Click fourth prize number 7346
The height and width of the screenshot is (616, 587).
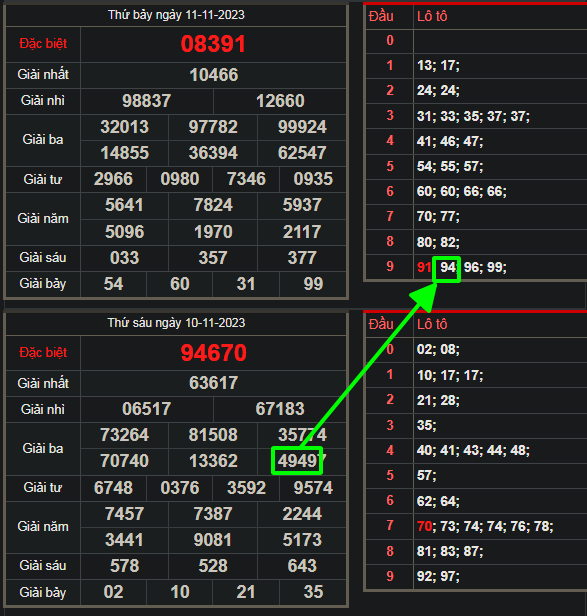point(246,179)
